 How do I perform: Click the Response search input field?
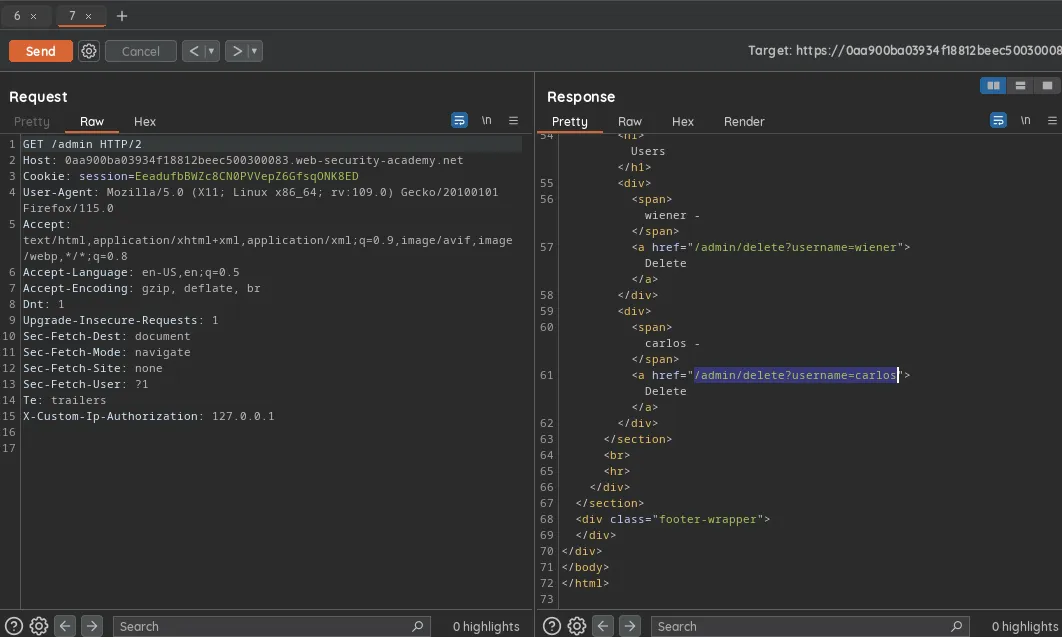coord(810,626)
